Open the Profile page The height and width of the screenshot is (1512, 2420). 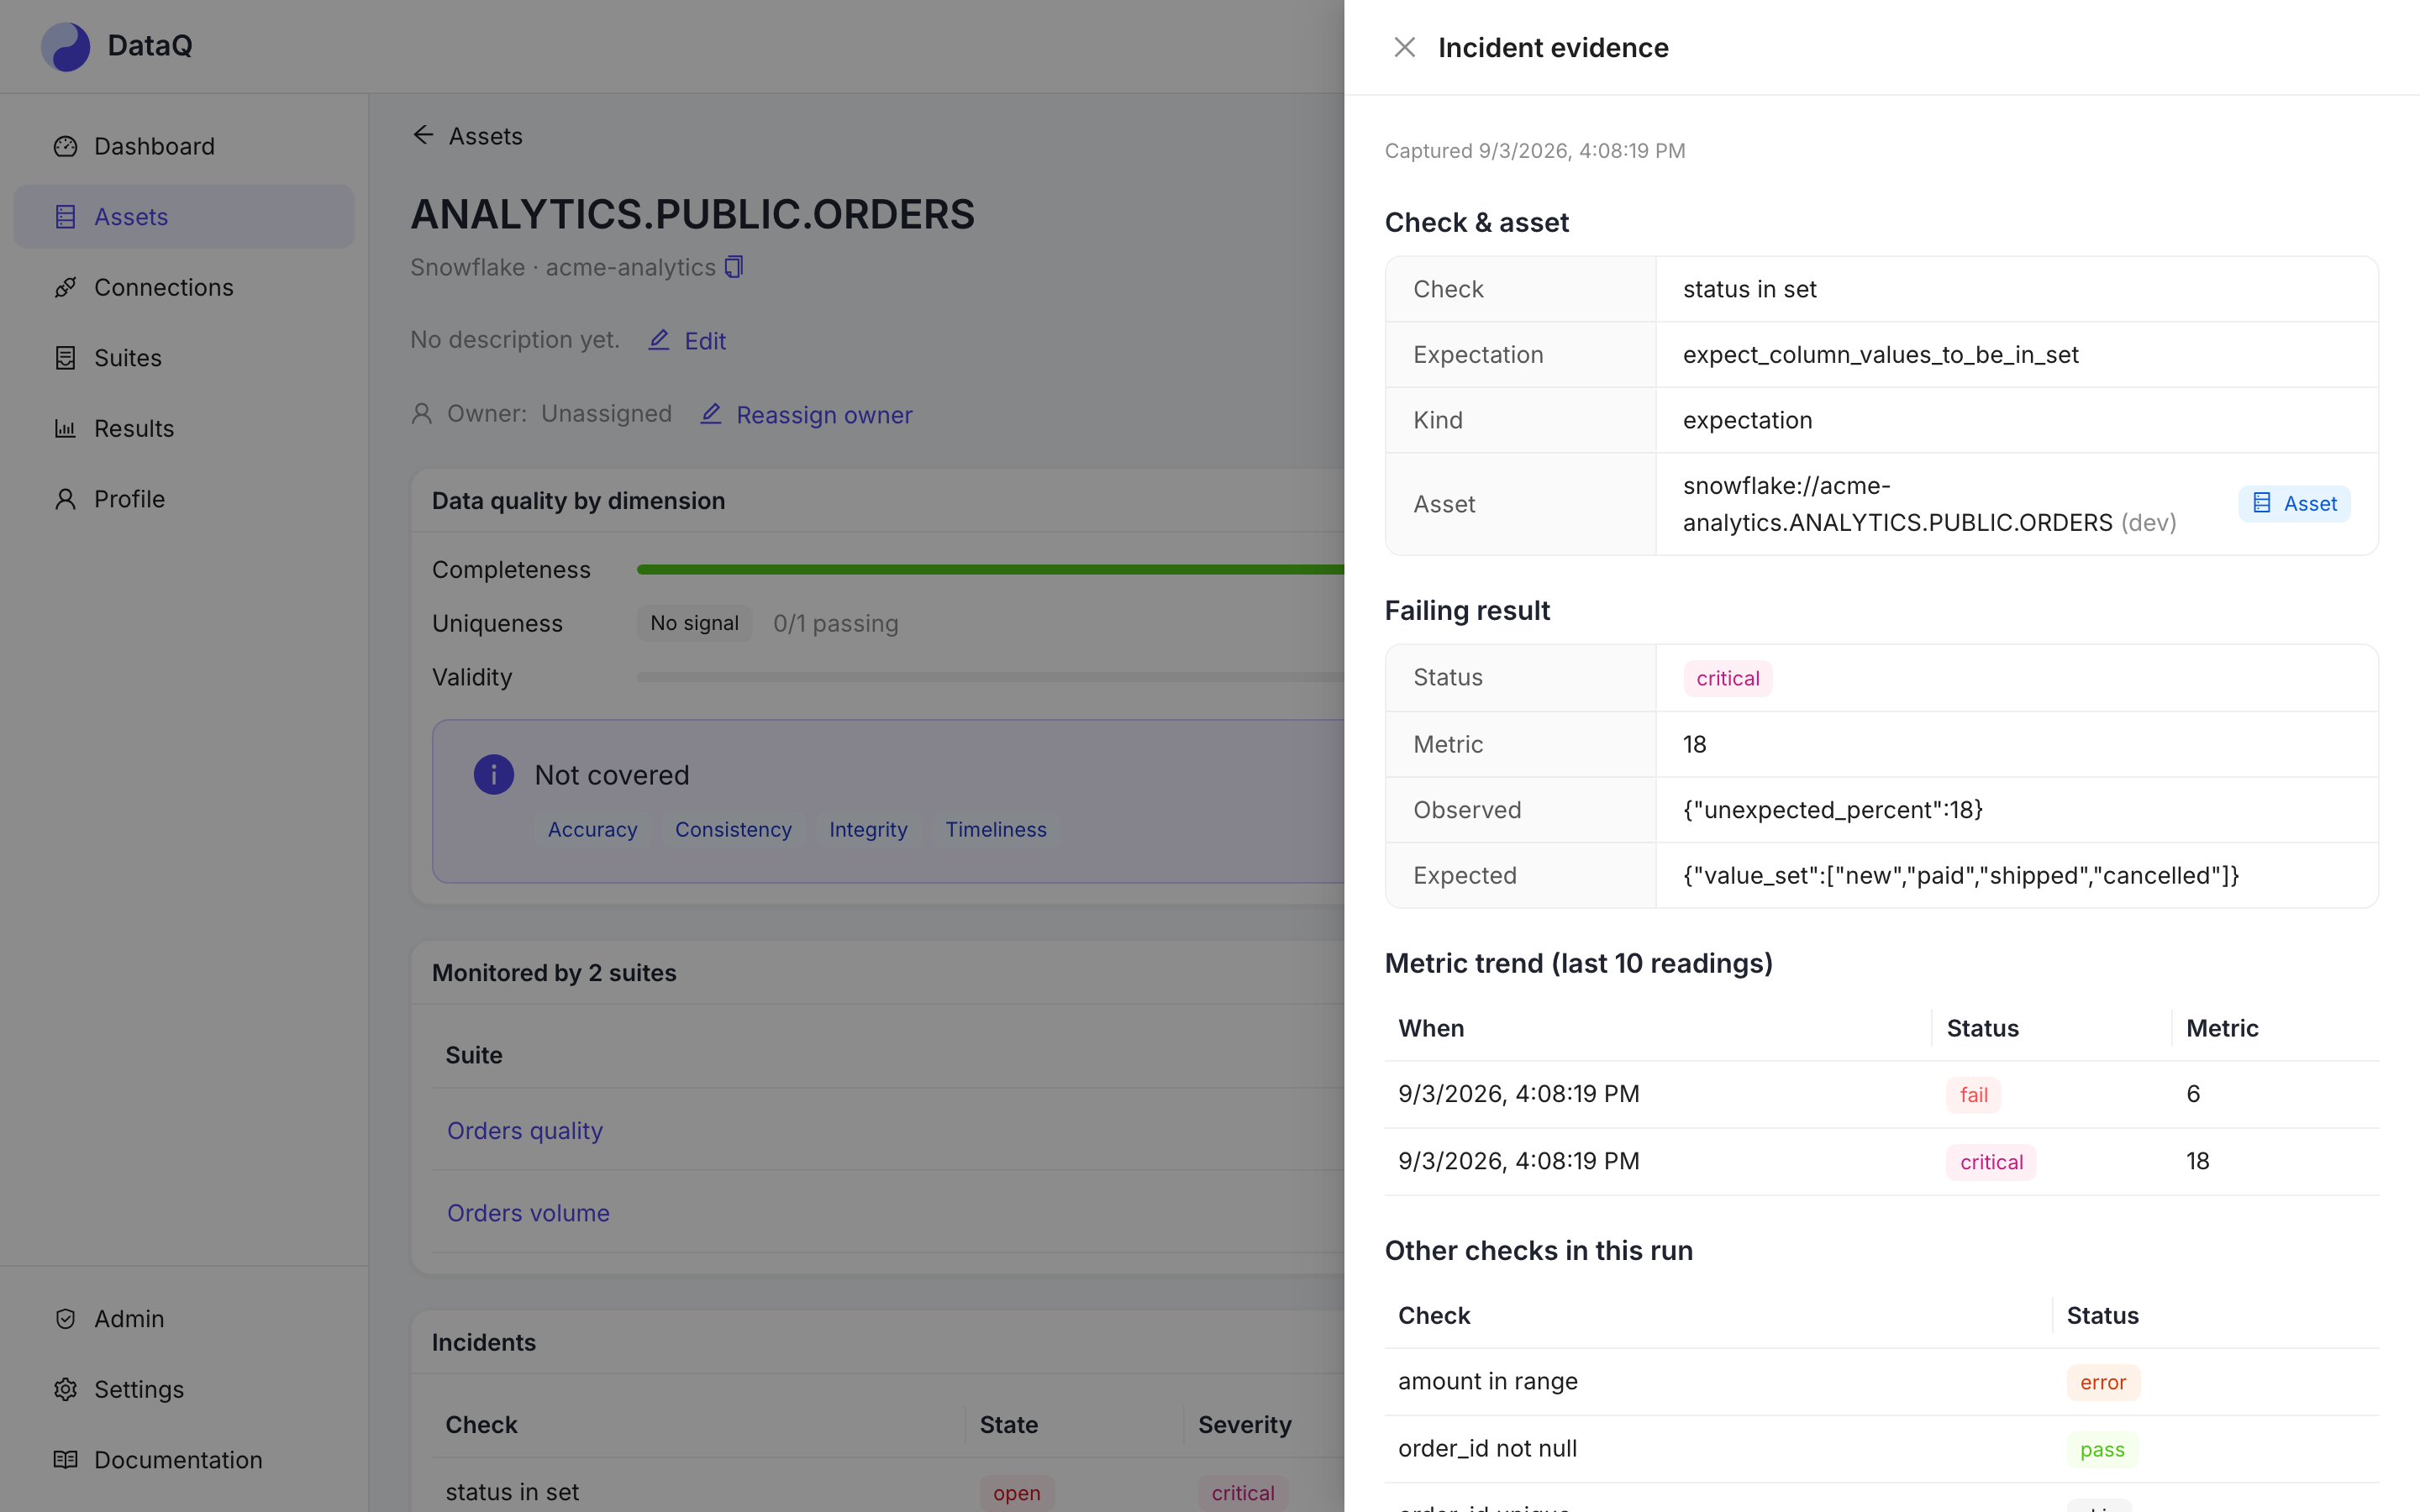tap(184, 499)
